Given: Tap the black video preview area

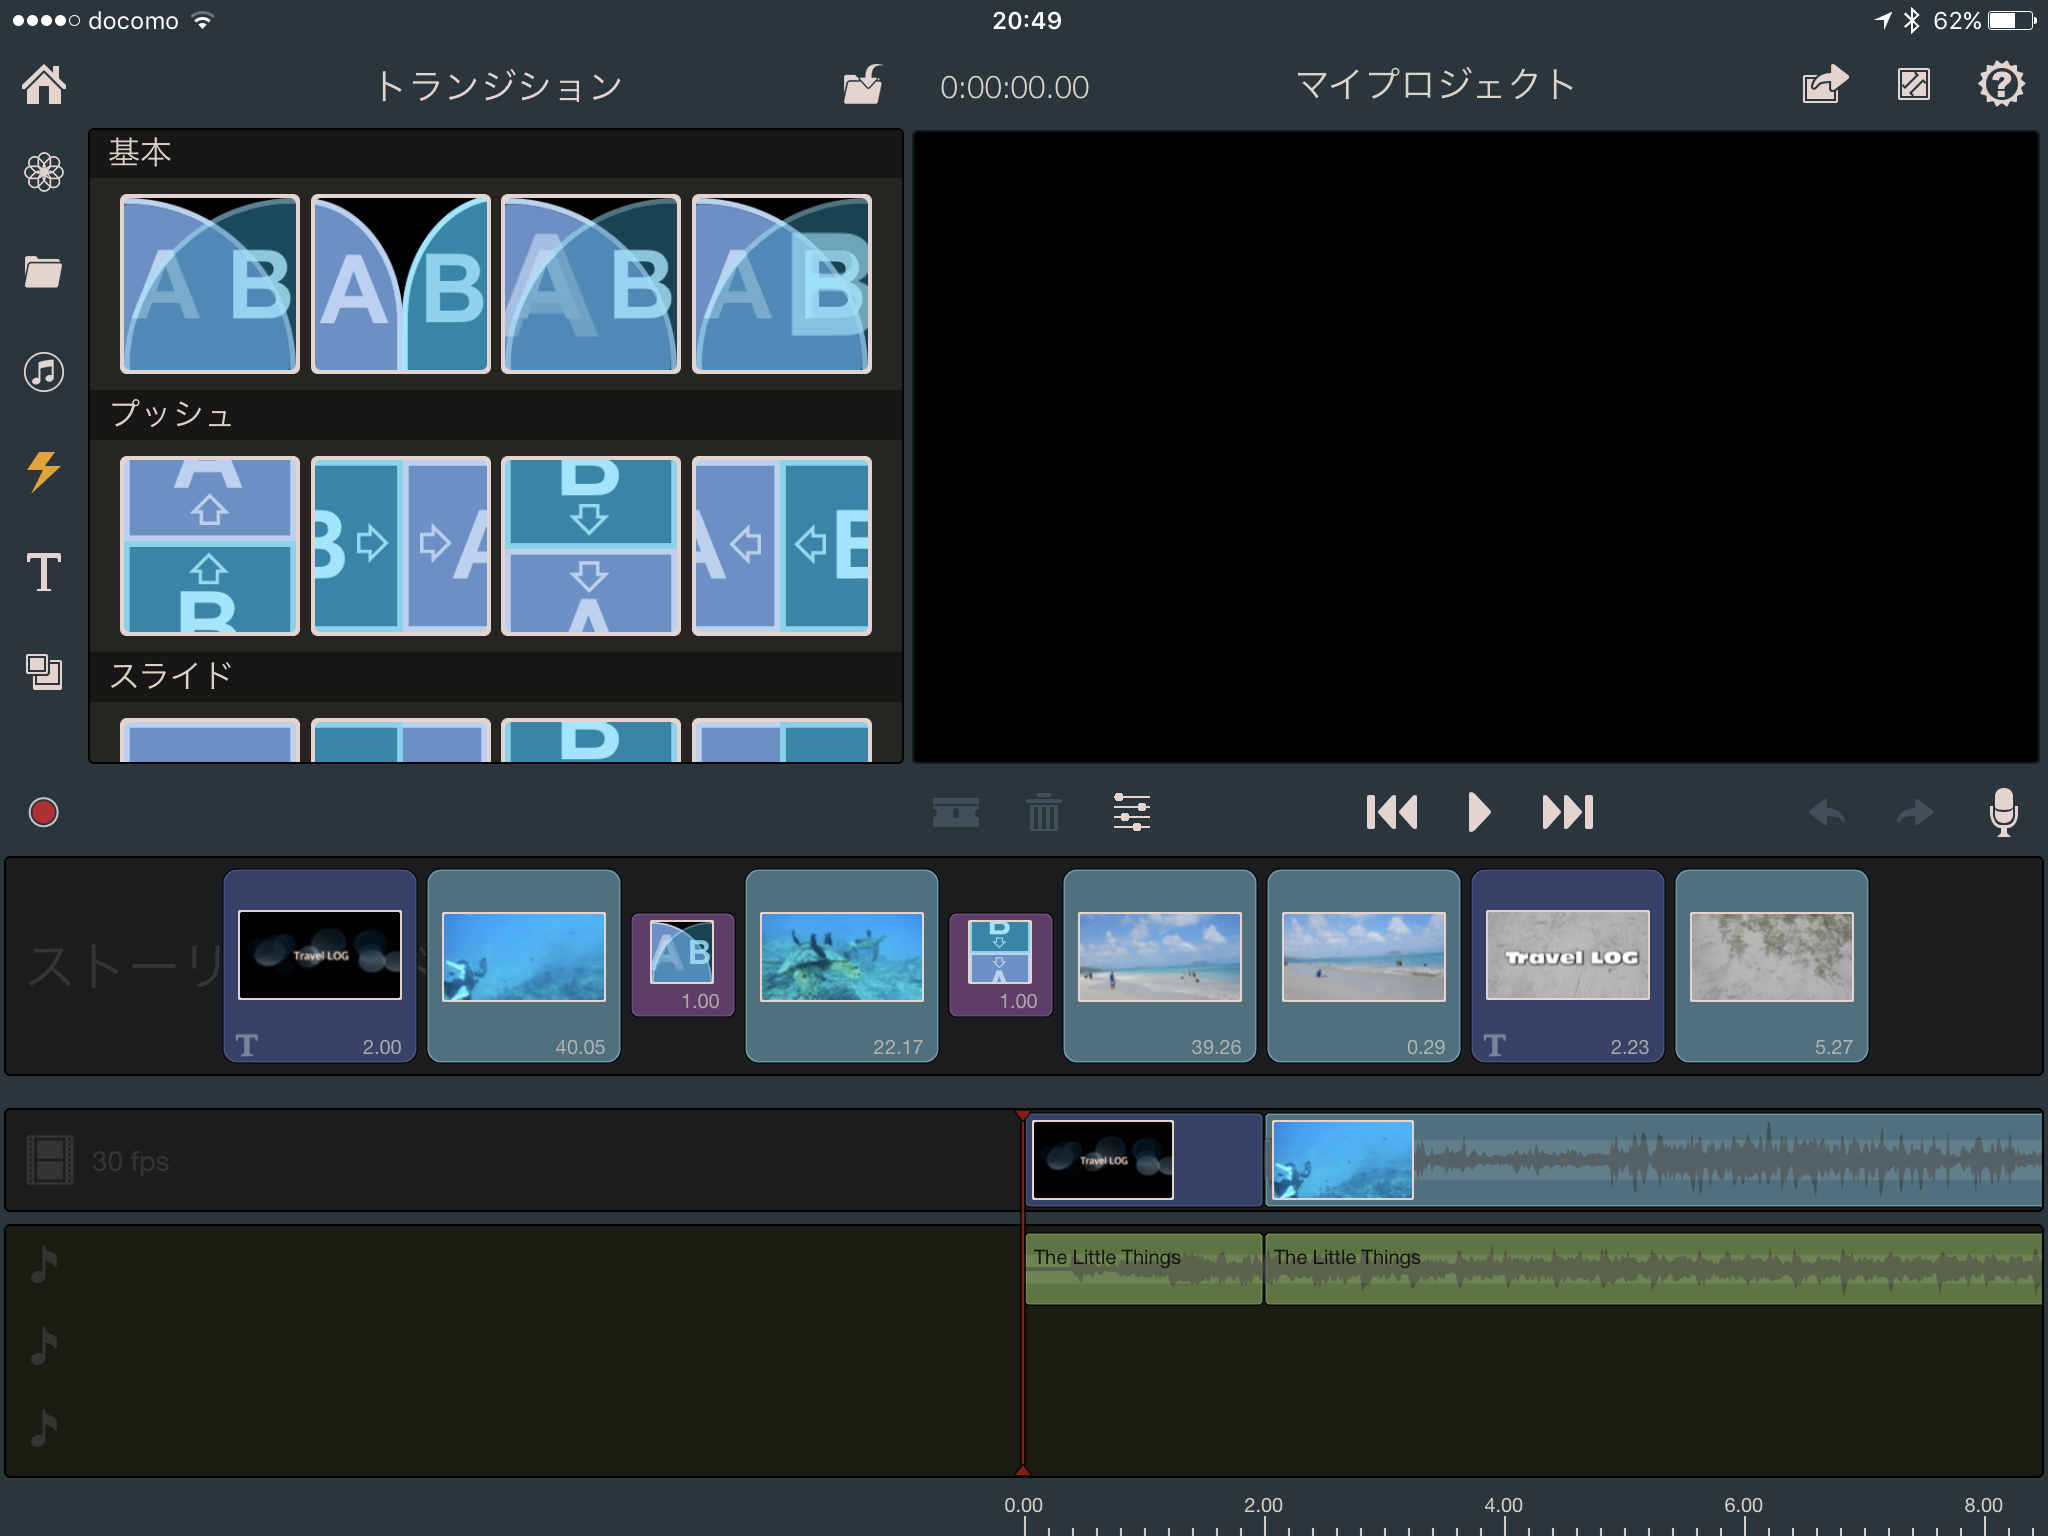Looking at the screenshot, I should tap(1476, 447).
